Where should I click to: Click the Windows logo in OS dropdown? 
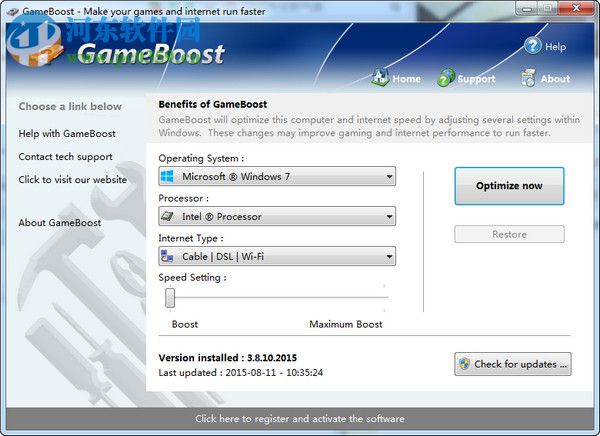click(167, 176)
